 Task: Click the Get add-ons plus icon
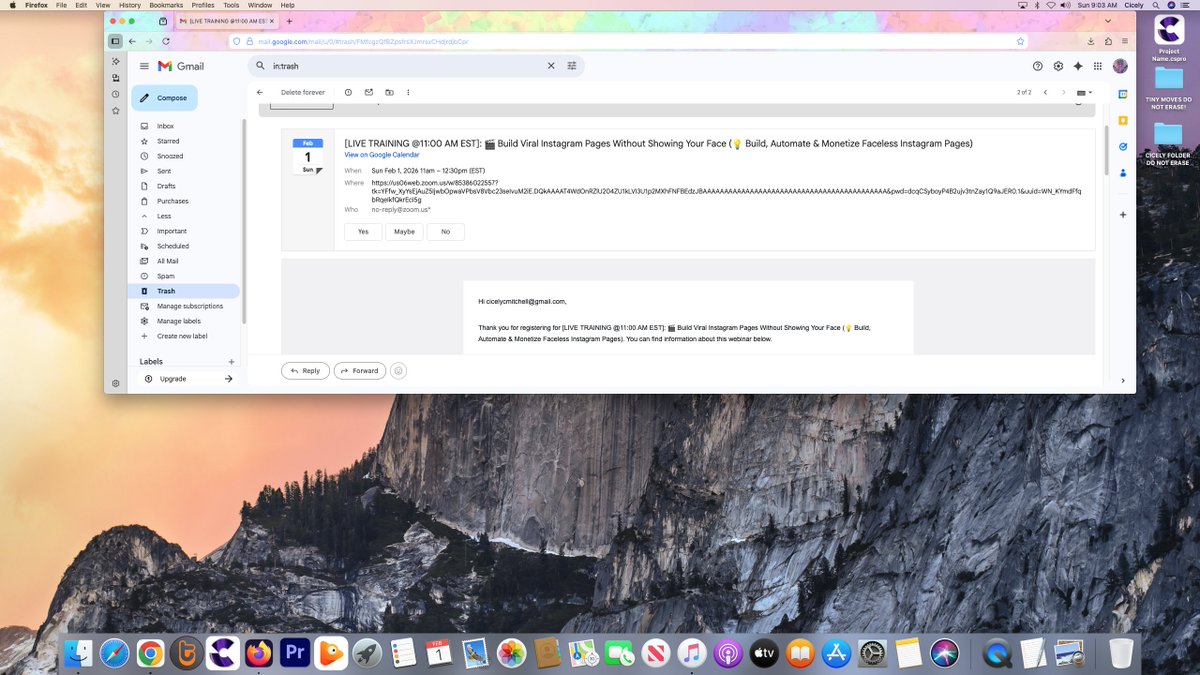point(1123,215)
